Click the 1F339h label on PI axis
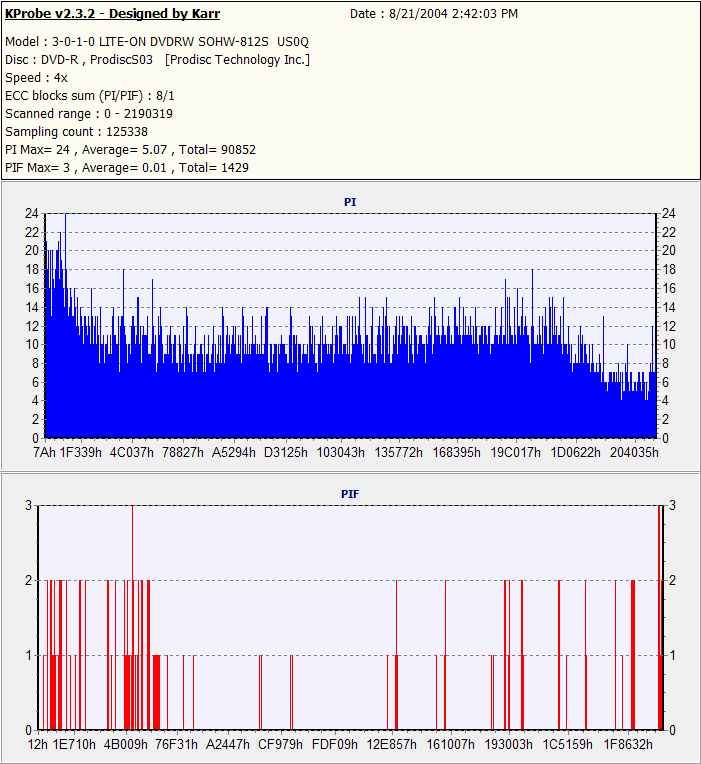This screenshot has width=701, height=764. click(81, 453)
